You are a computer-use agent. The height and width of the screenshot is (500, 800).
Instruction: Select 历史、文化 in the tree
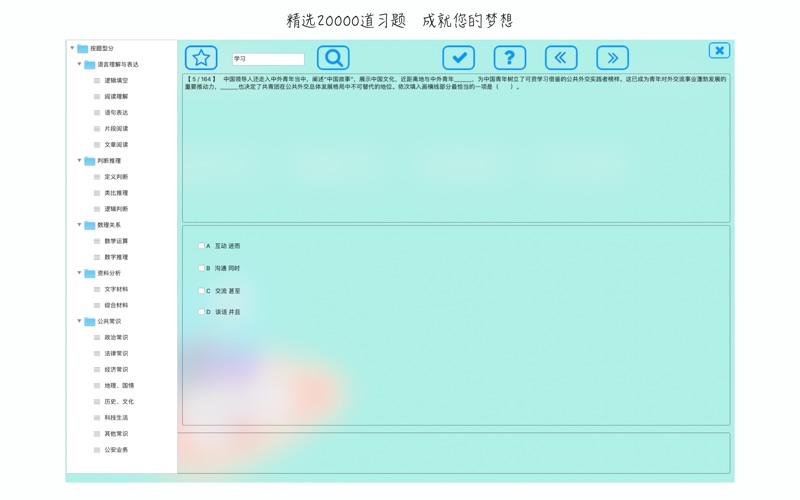119,402
